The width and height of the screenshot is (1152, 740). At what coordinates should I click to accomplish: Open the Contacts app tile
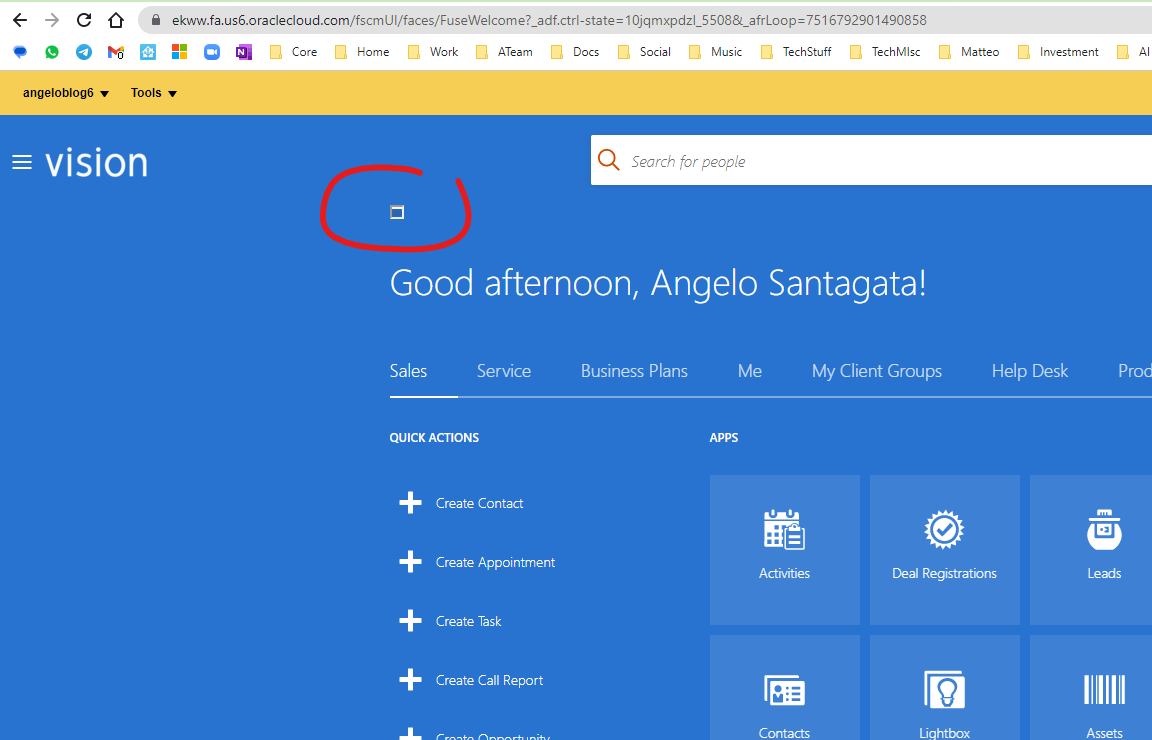[784, 700]
